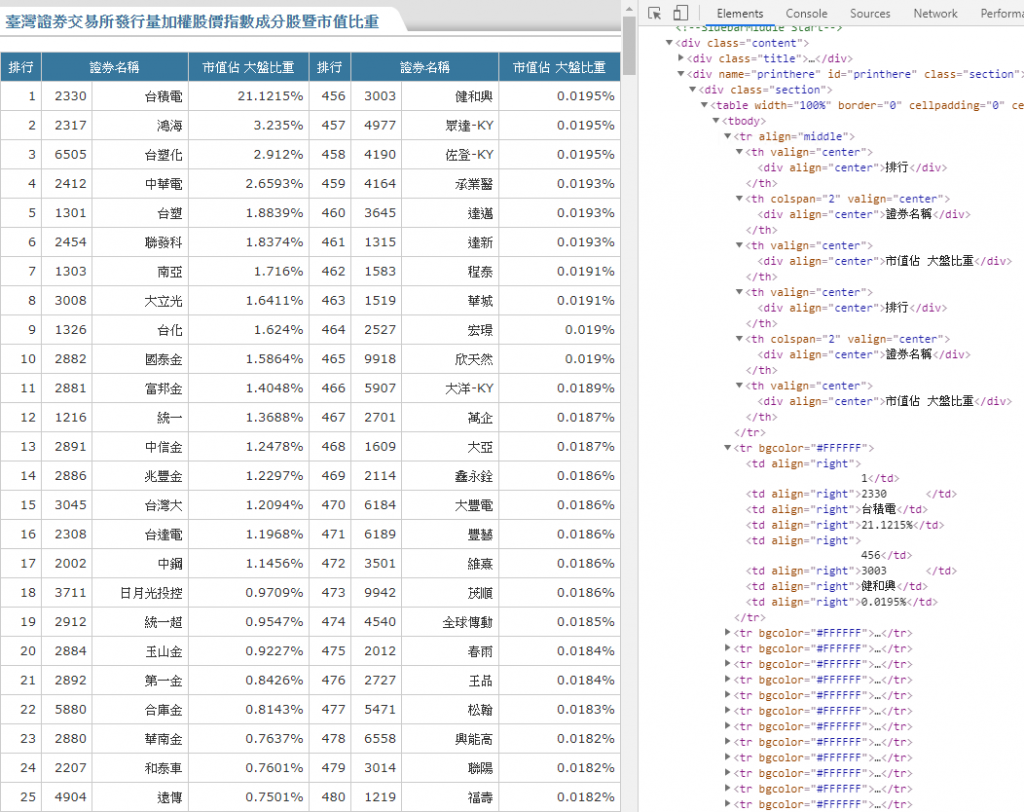Click the 中華電 name cell

pyautogui.click(x=140, y=184)
